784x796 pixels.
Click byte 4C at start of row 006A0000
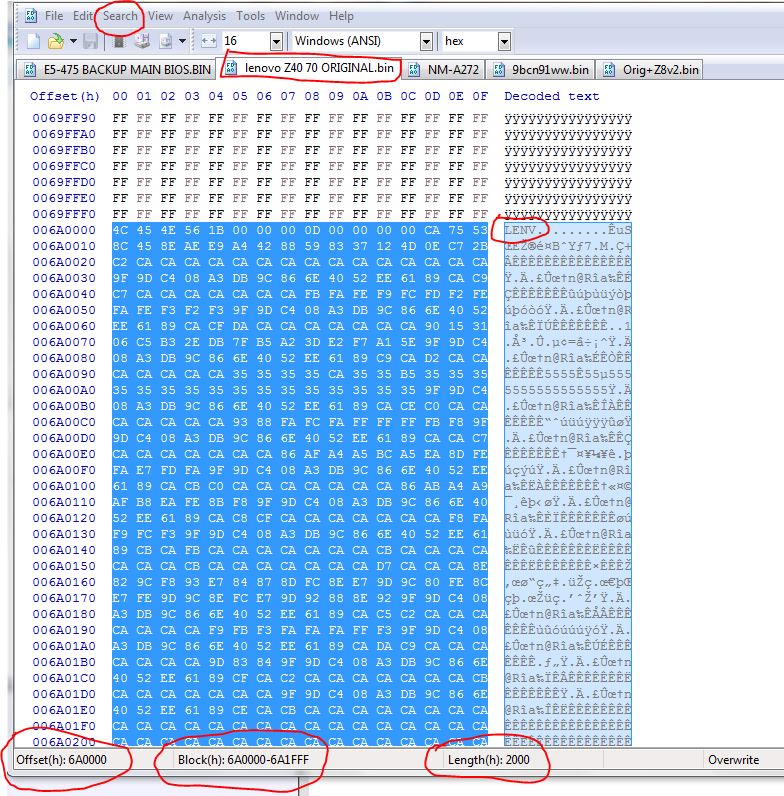(x=120, y=230)
